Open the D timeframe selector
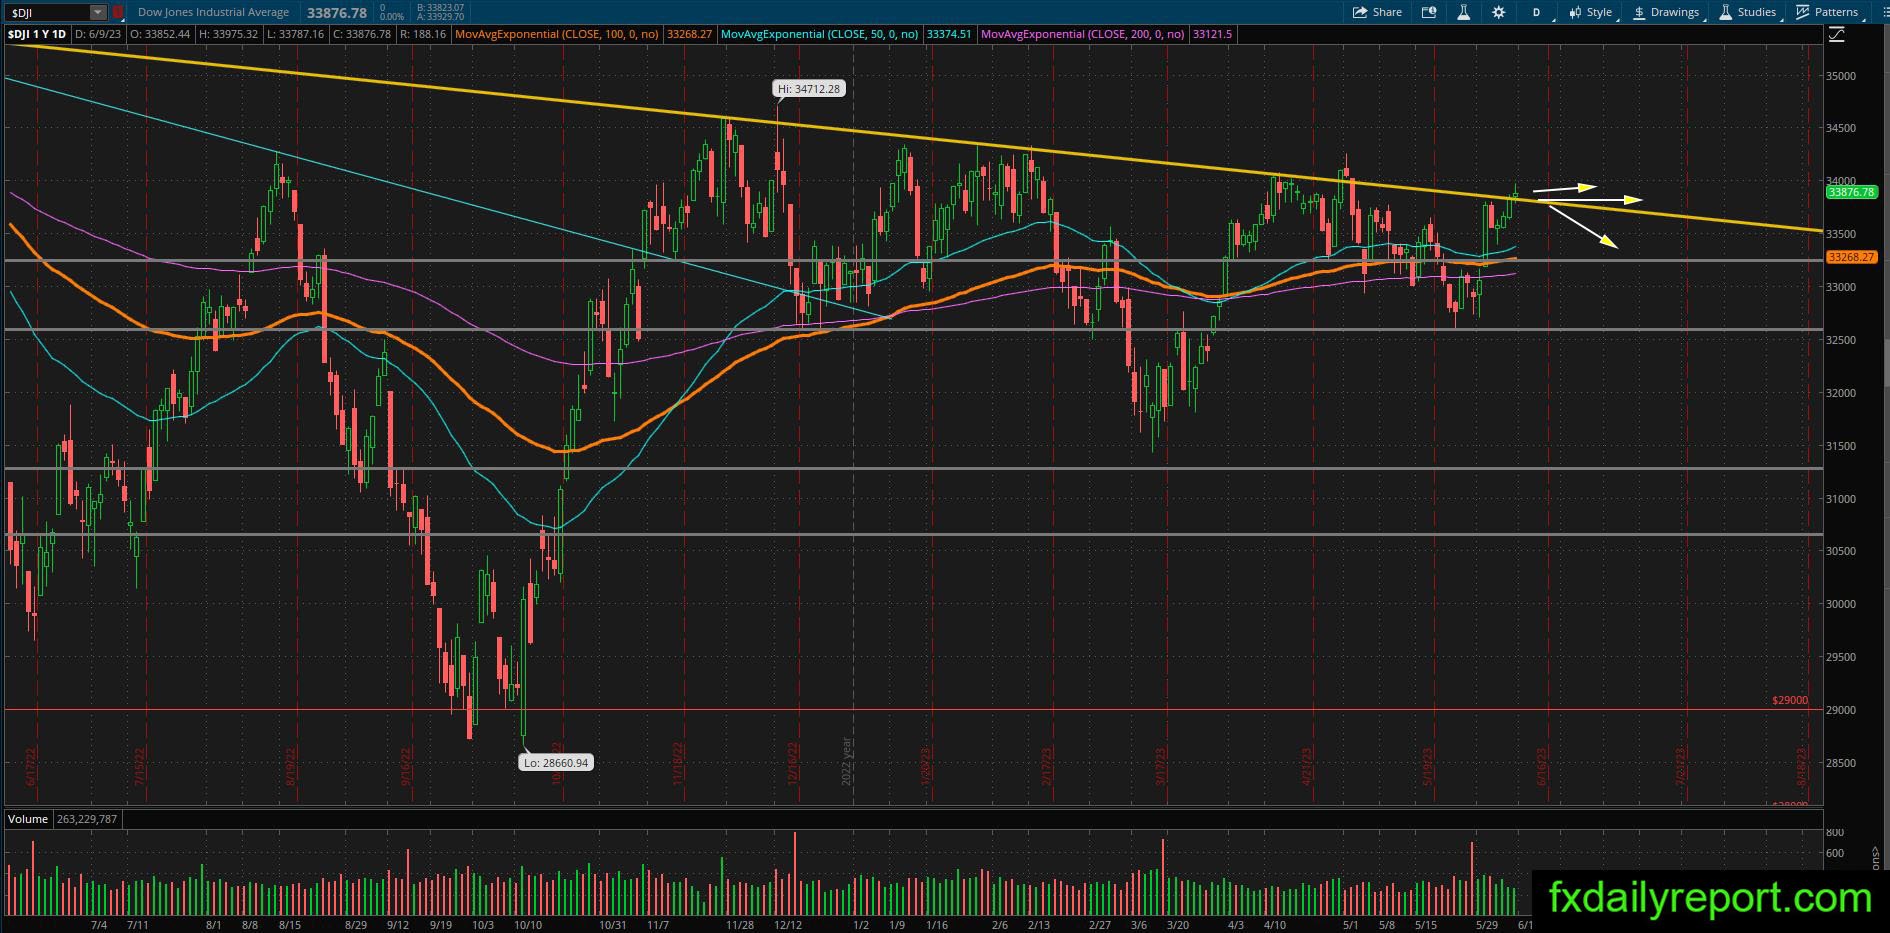The image size is (1890, 933). click(1536, 12)
